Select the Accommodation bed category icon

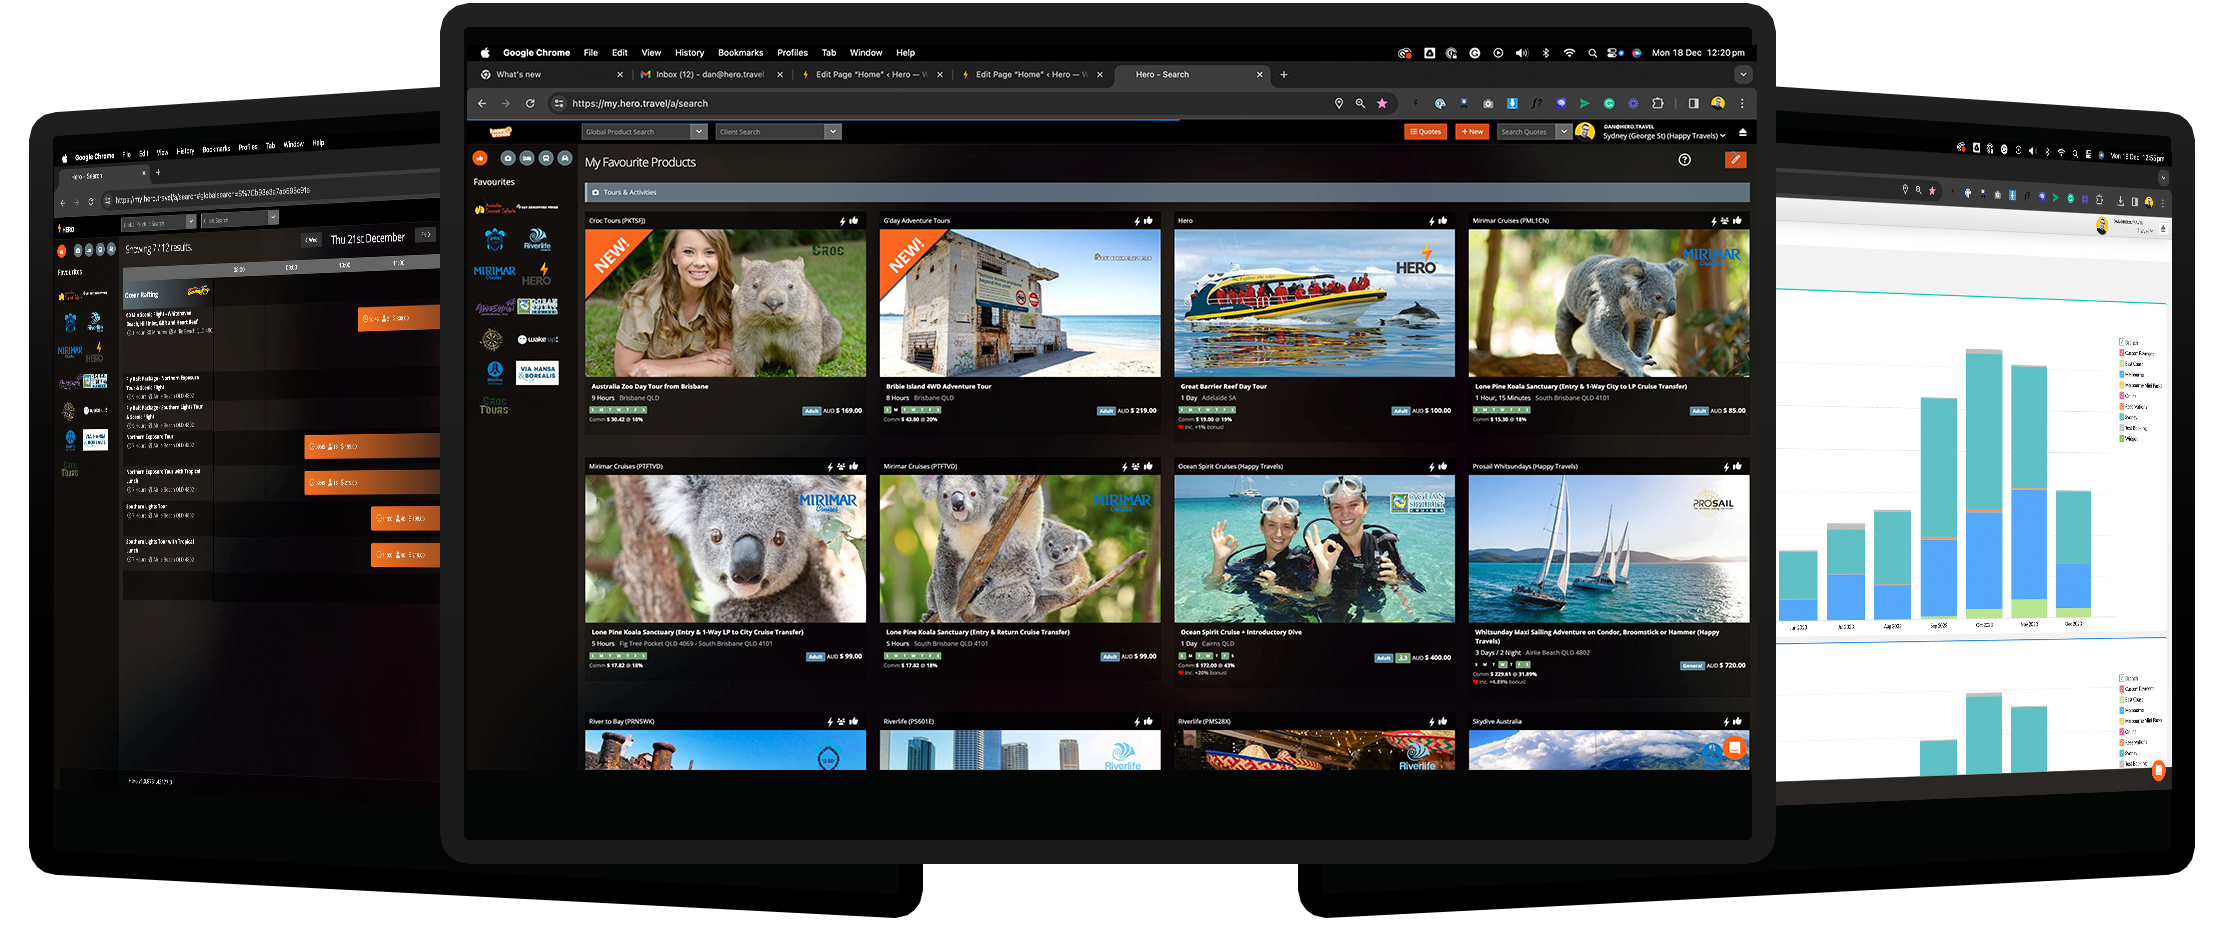527,158
